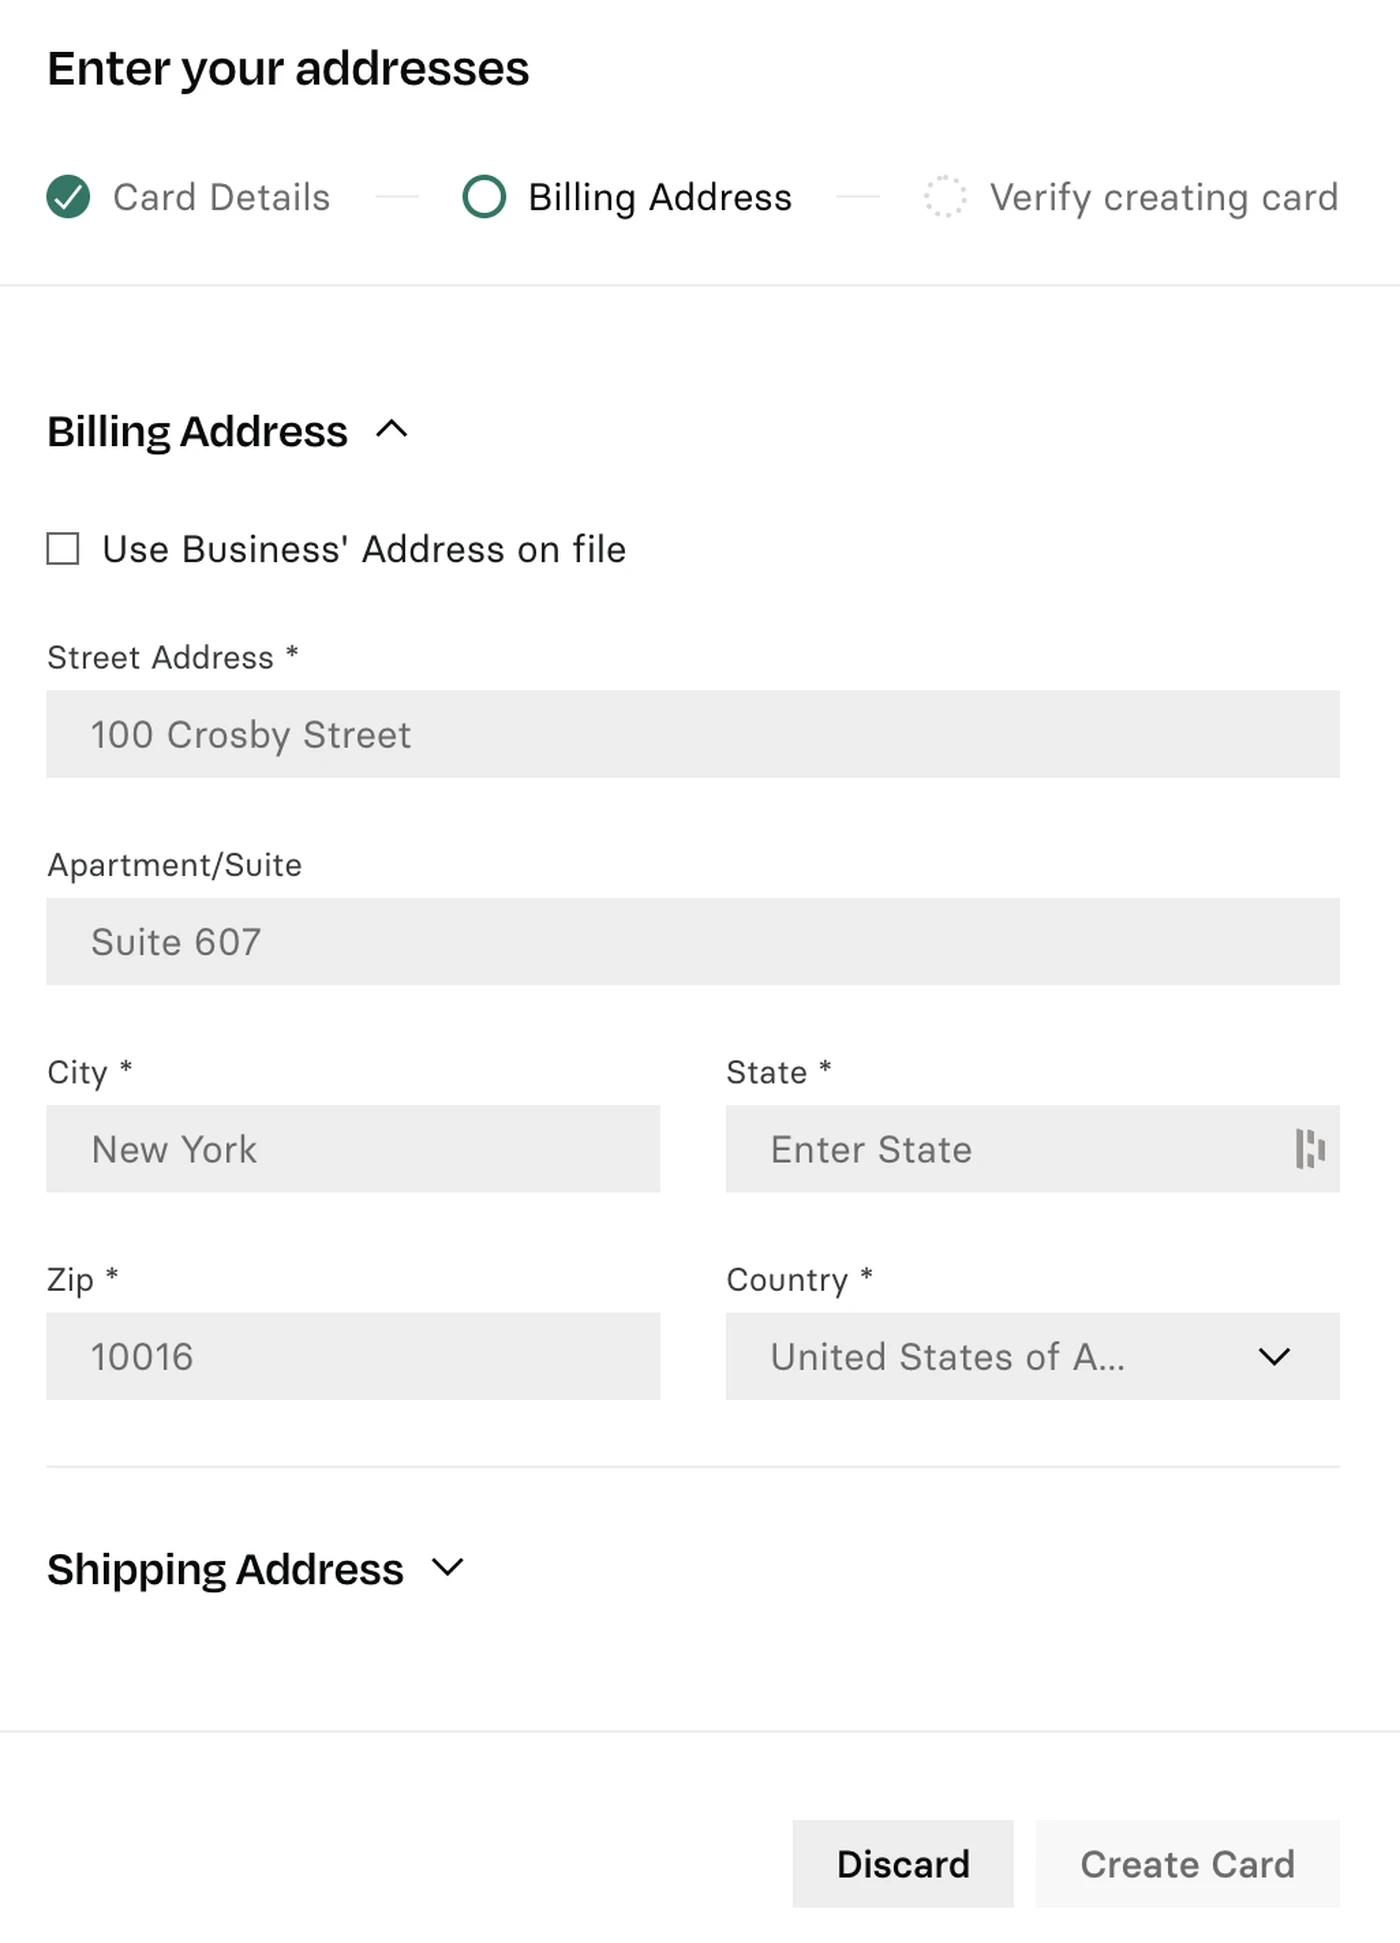Click the Discard button
1400x1943 pixels.
903,1864
